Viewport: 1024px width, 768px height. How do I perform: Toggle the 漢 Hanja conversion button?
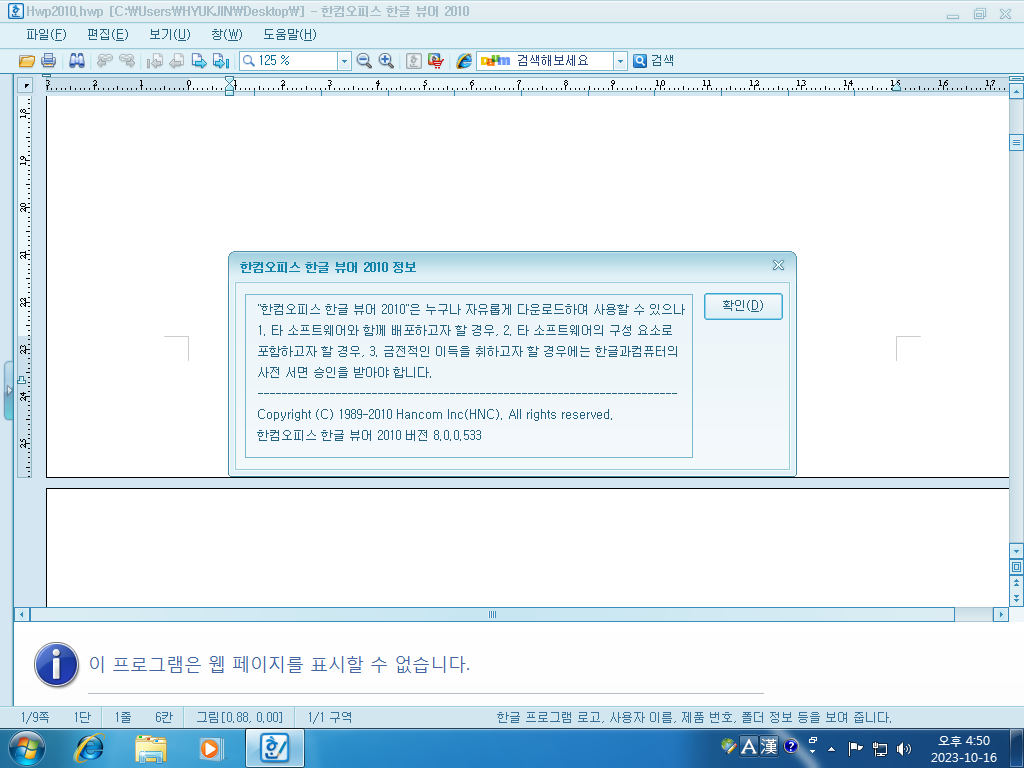pyautogui.click(x=769, y=746)
